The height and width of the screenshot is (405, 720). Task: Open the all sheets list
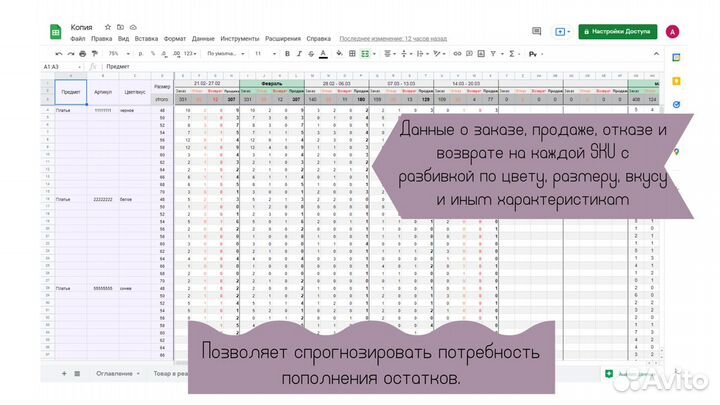(77, 374)
